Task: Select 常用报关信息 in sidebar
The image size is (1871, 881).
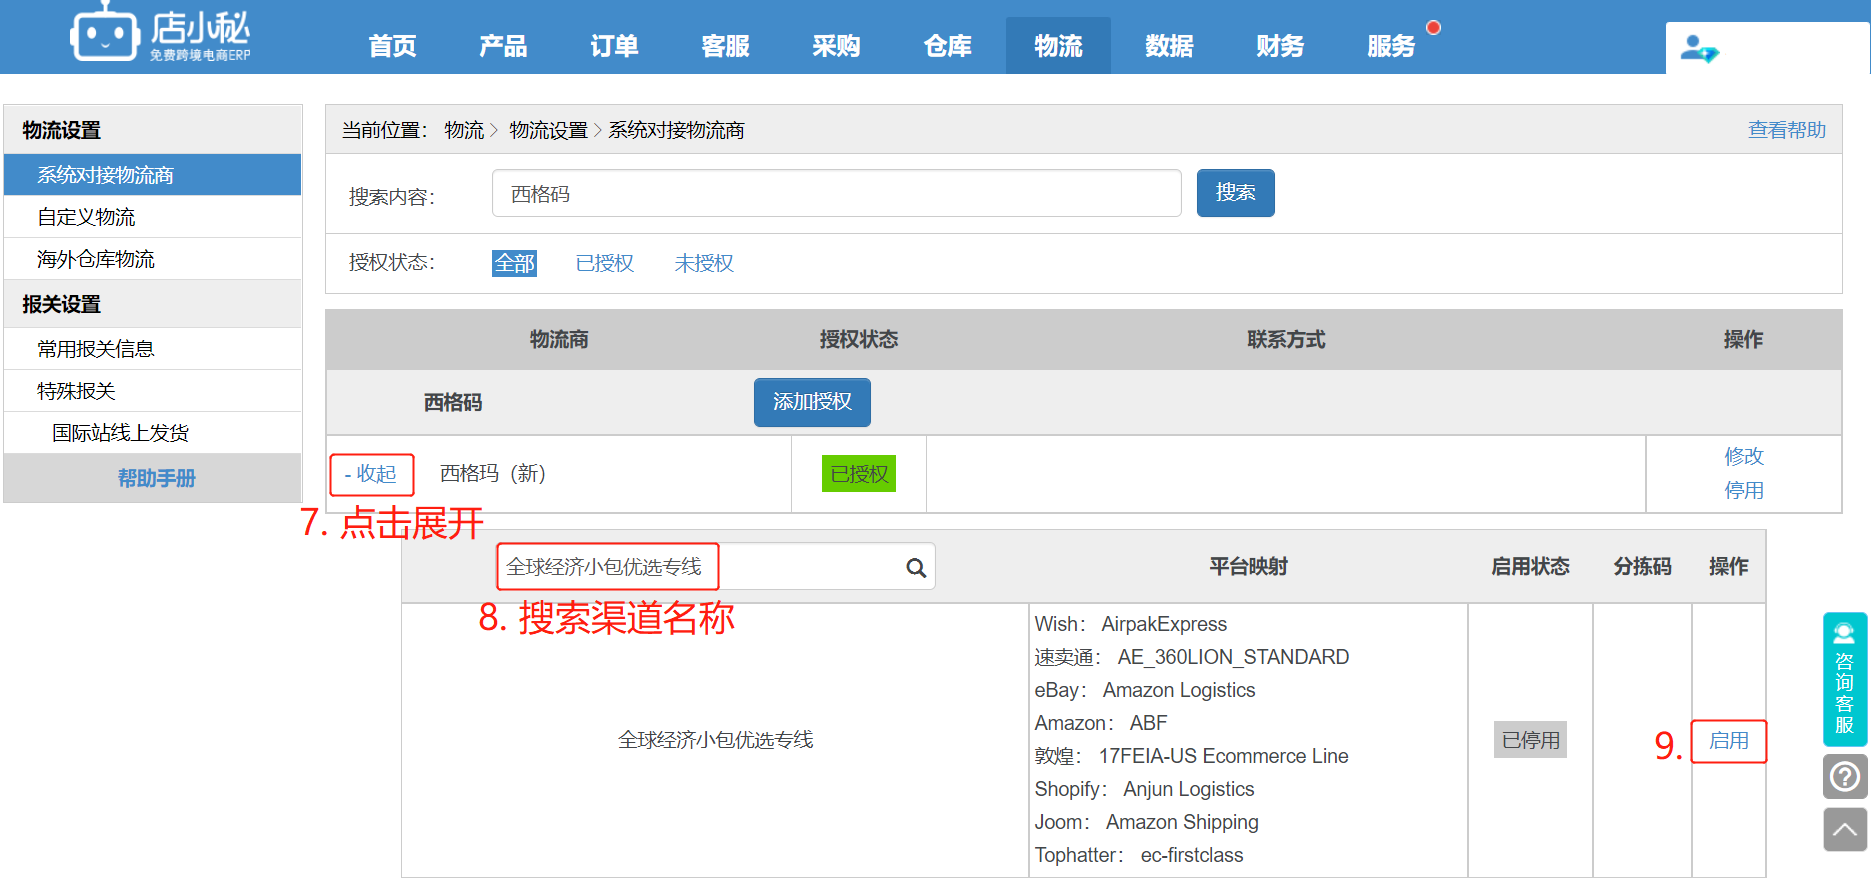Action: (x=152, y=349)
